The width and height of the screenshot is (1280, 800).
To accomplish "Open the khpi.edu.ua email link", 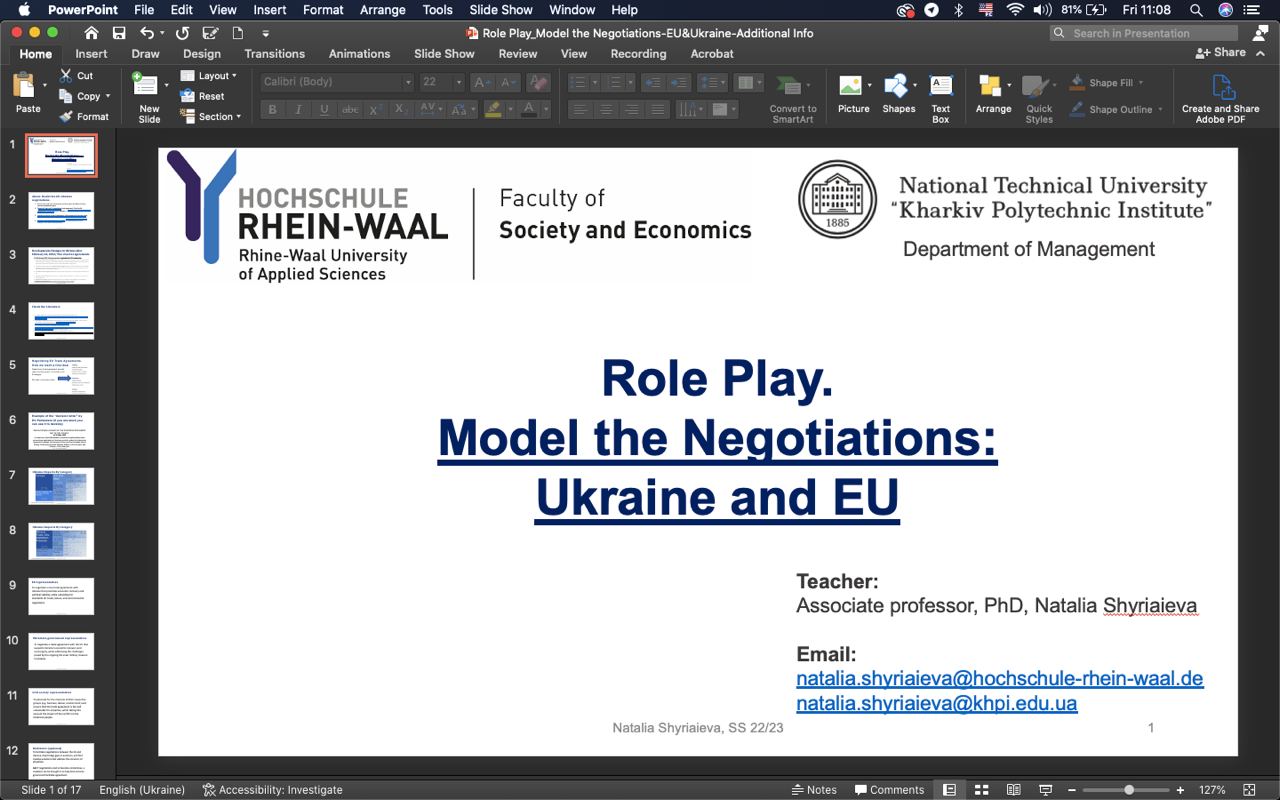I will (936, 703).
